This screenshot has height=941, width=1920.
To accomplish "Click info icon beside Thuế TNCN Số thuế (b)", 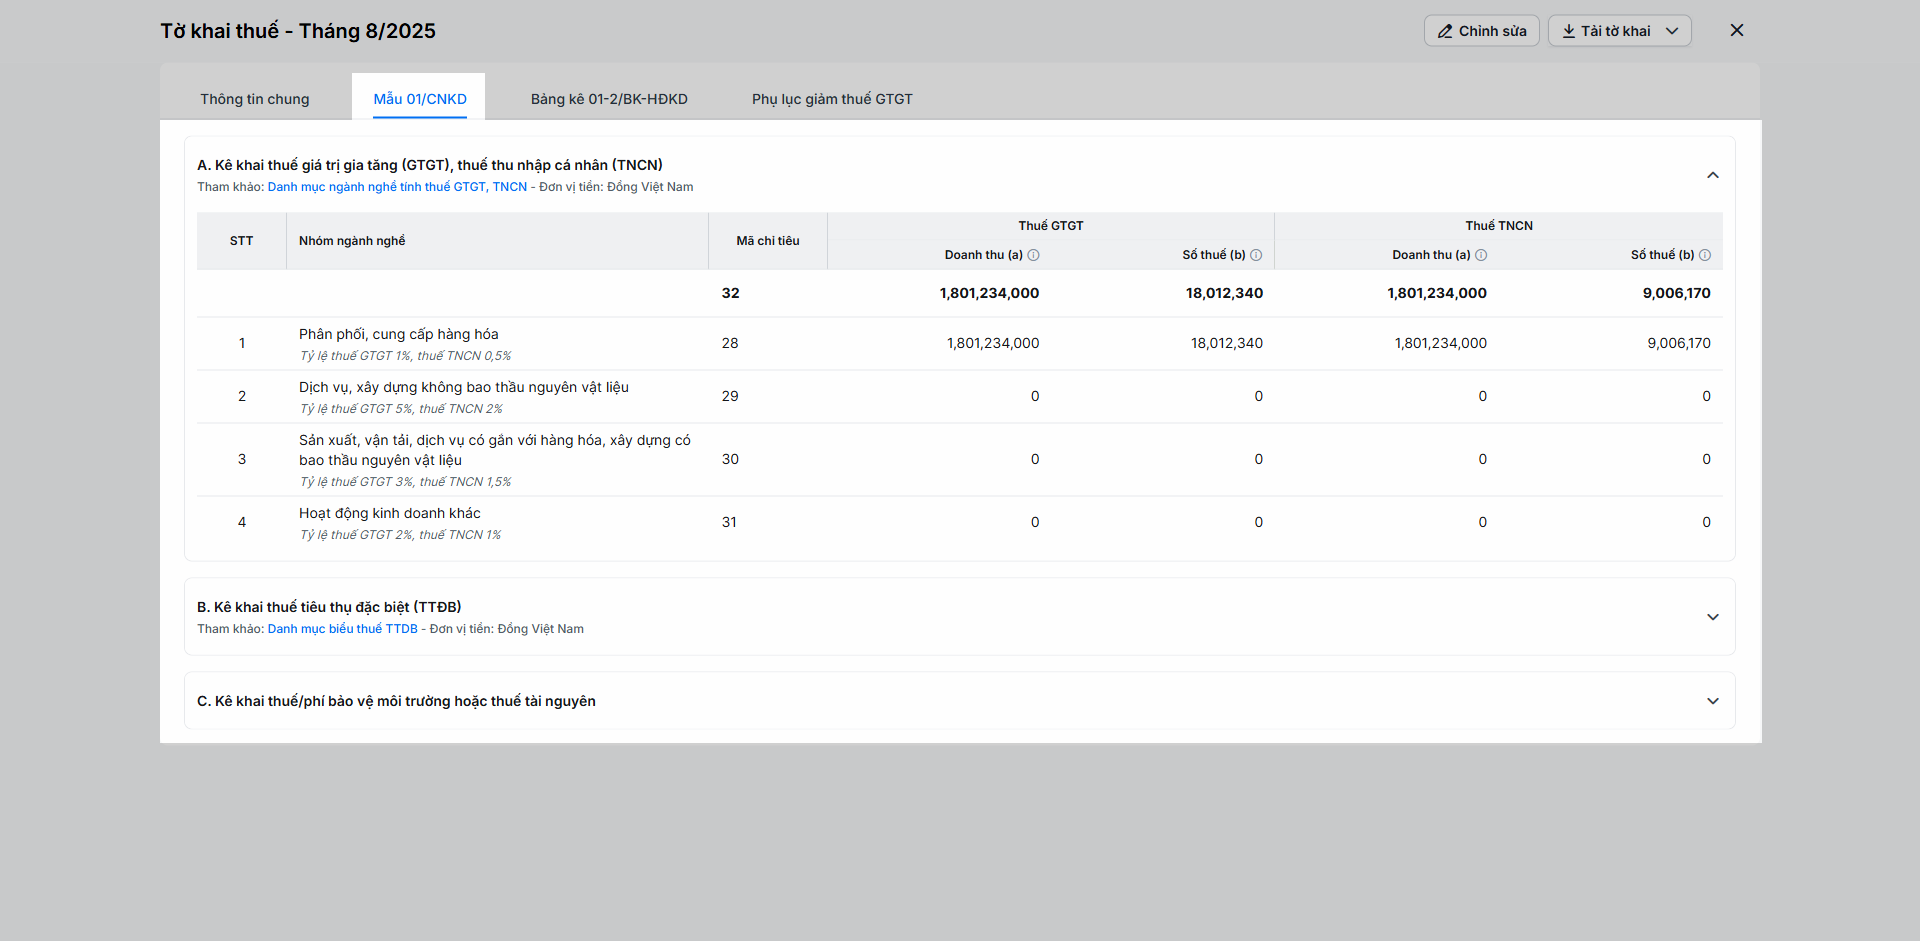I will (1705, 255).
